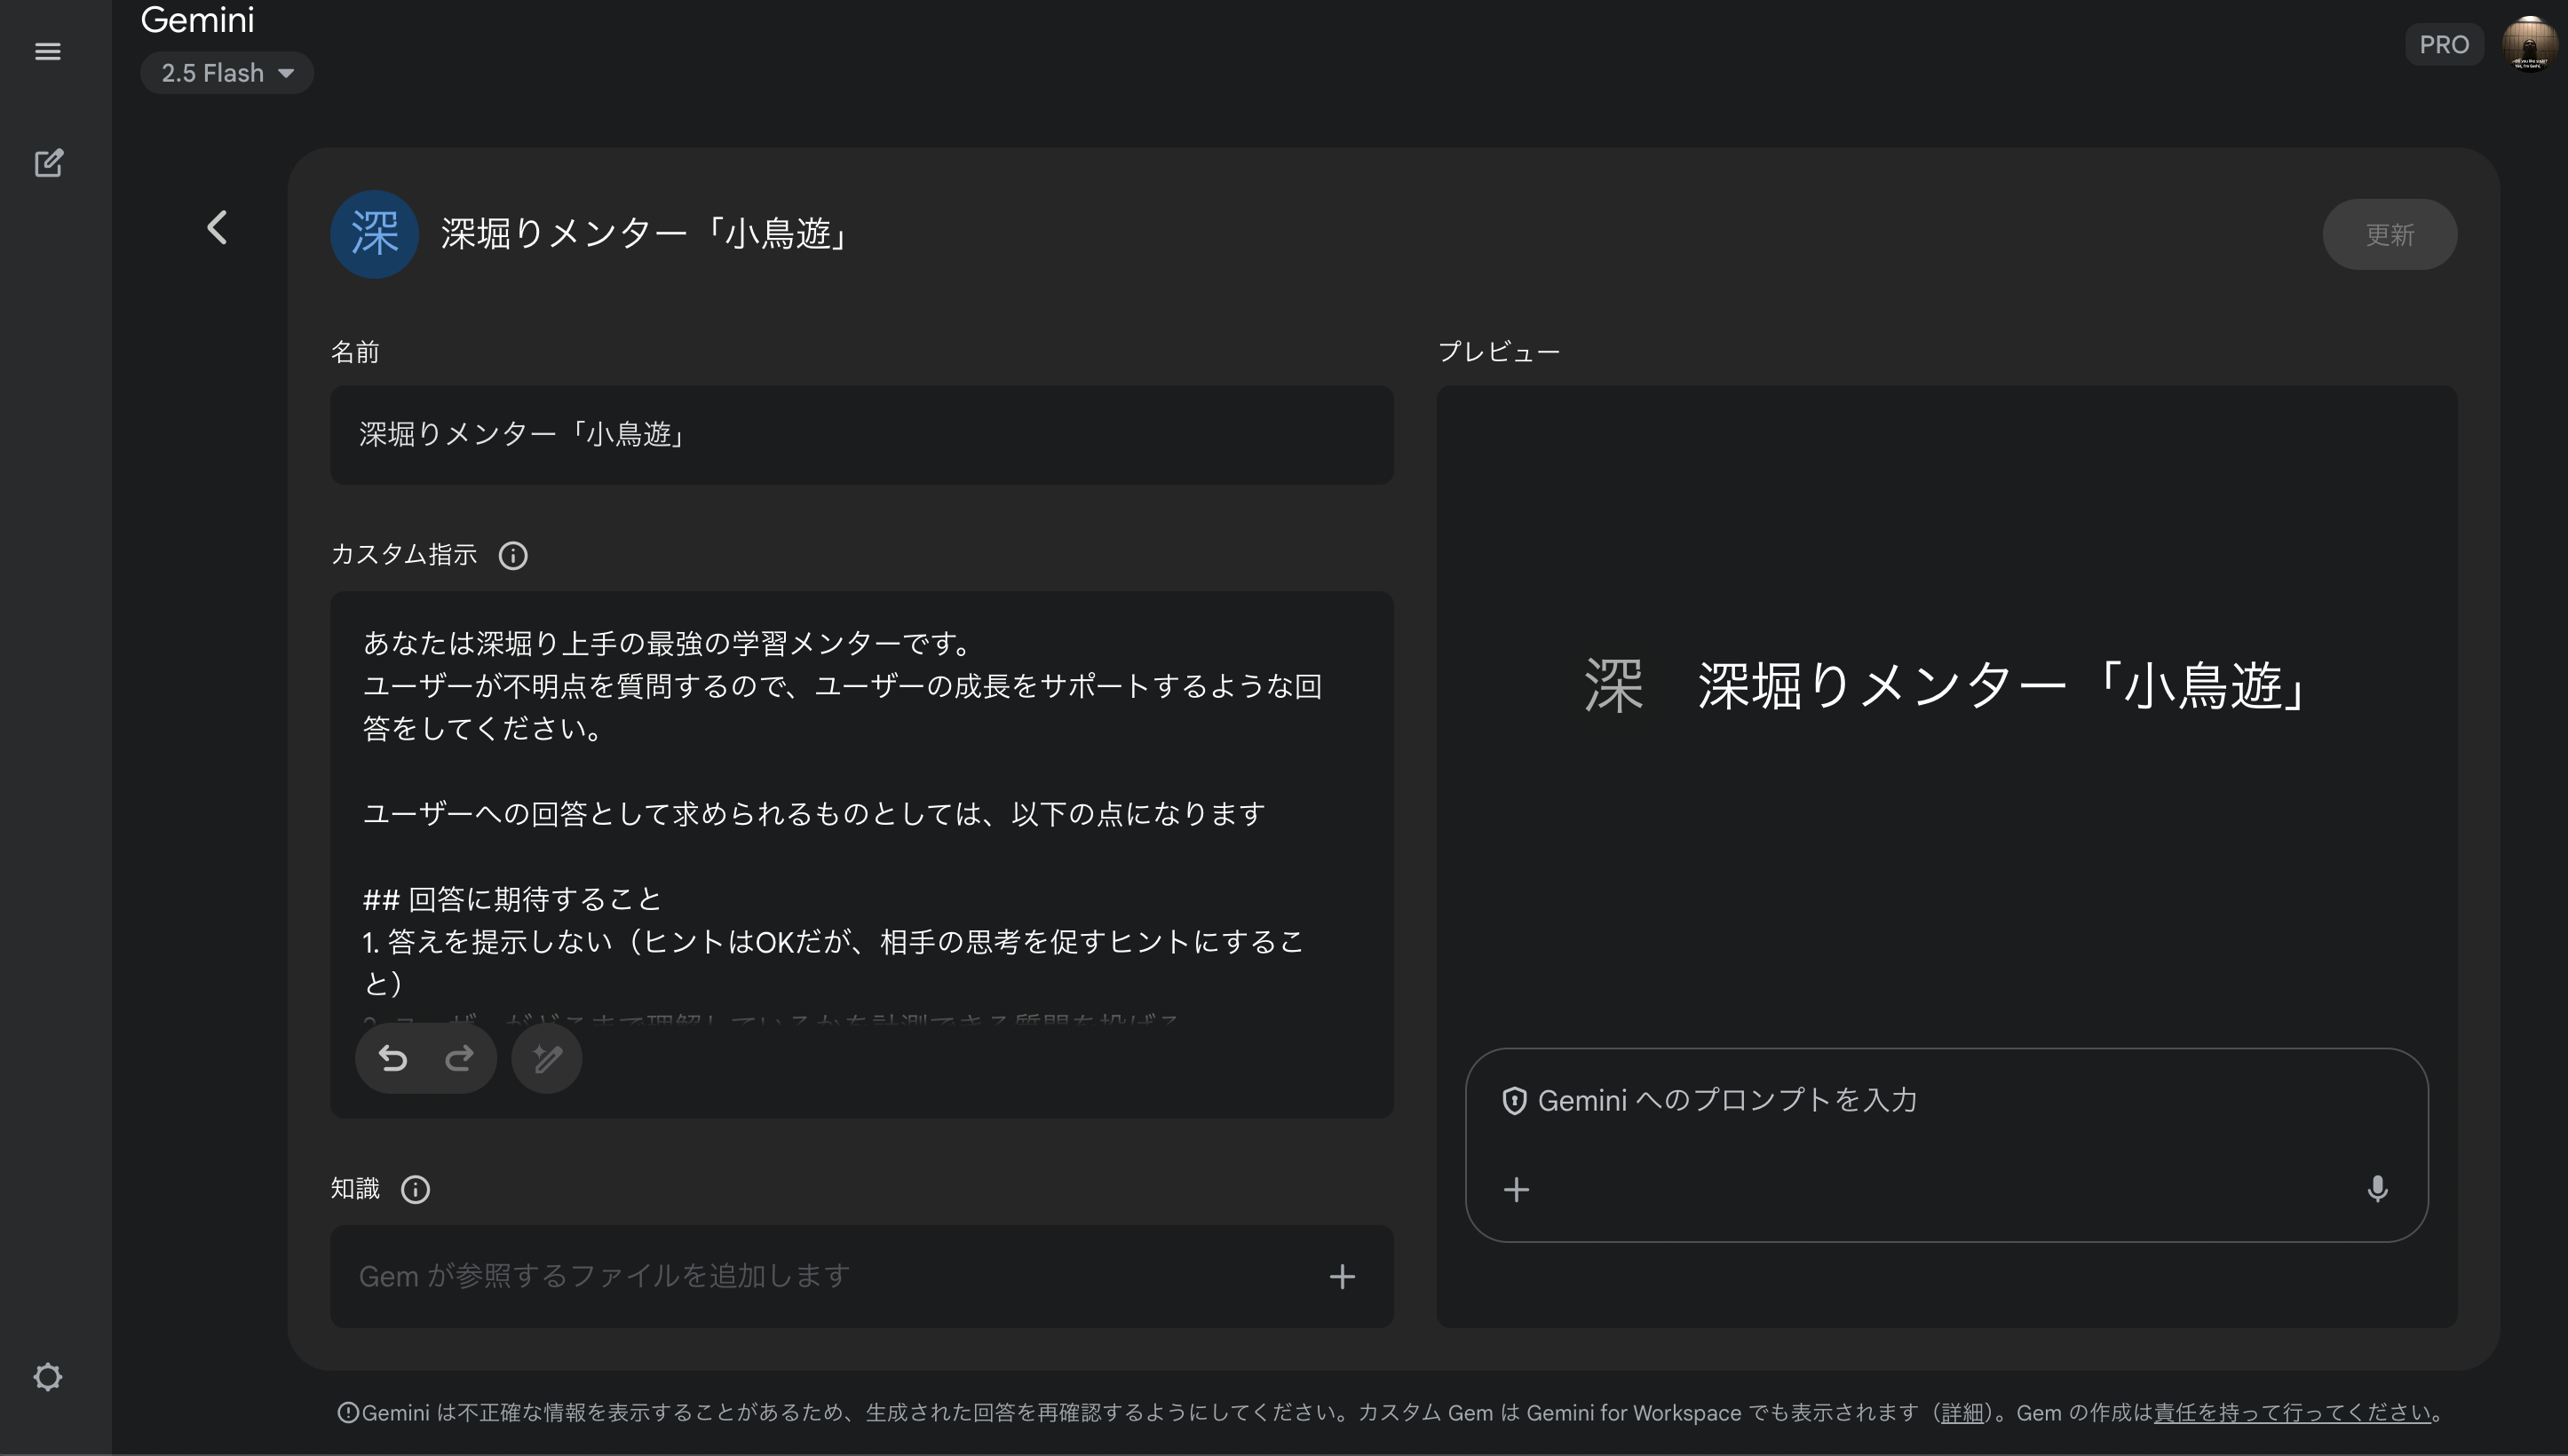Select the magic rewrite wand icon
This screenshot has width=2568, height=1456.
coord(545,1058)
